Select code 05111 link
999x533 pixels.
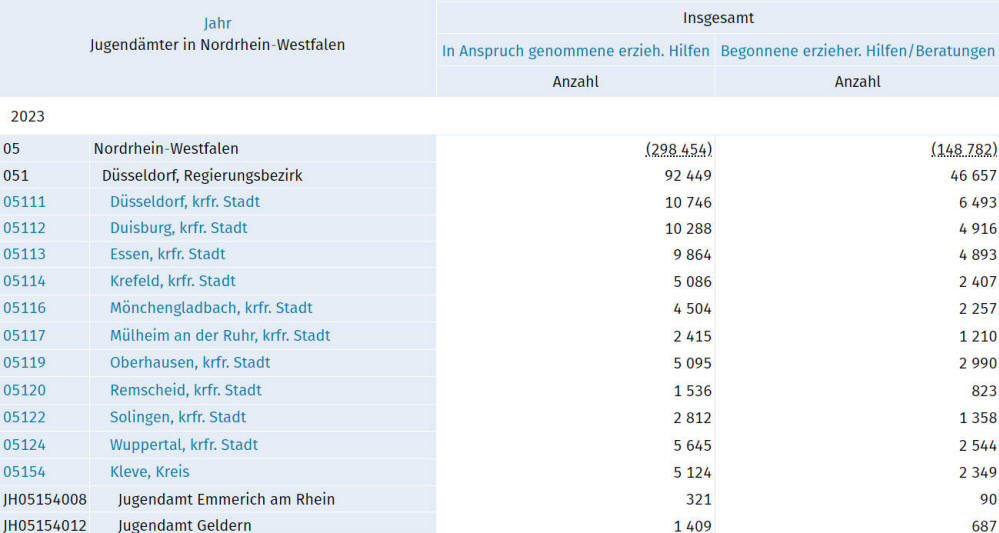[24, 202]
